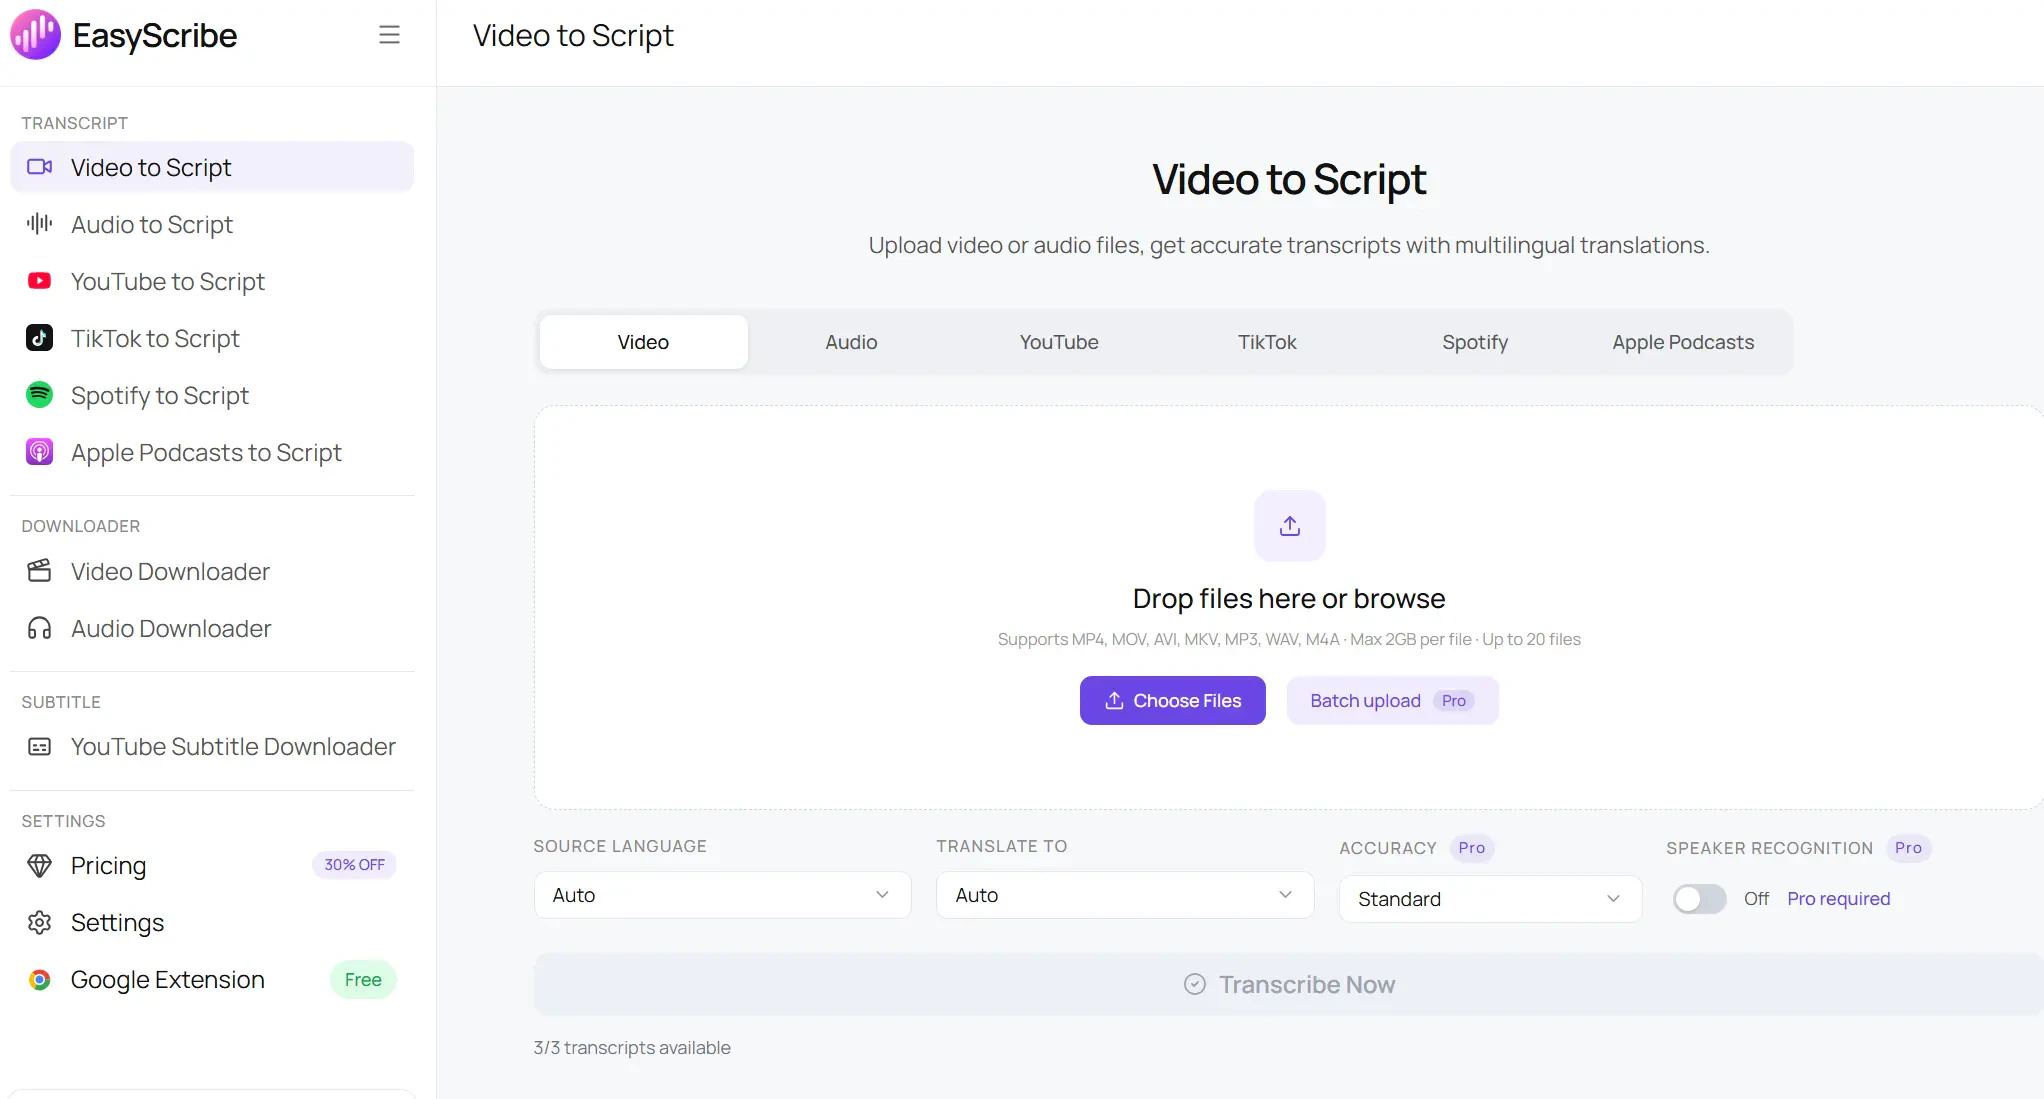
Task: Click the Video Downloader clapperboard icon
Action: [40, 571]
